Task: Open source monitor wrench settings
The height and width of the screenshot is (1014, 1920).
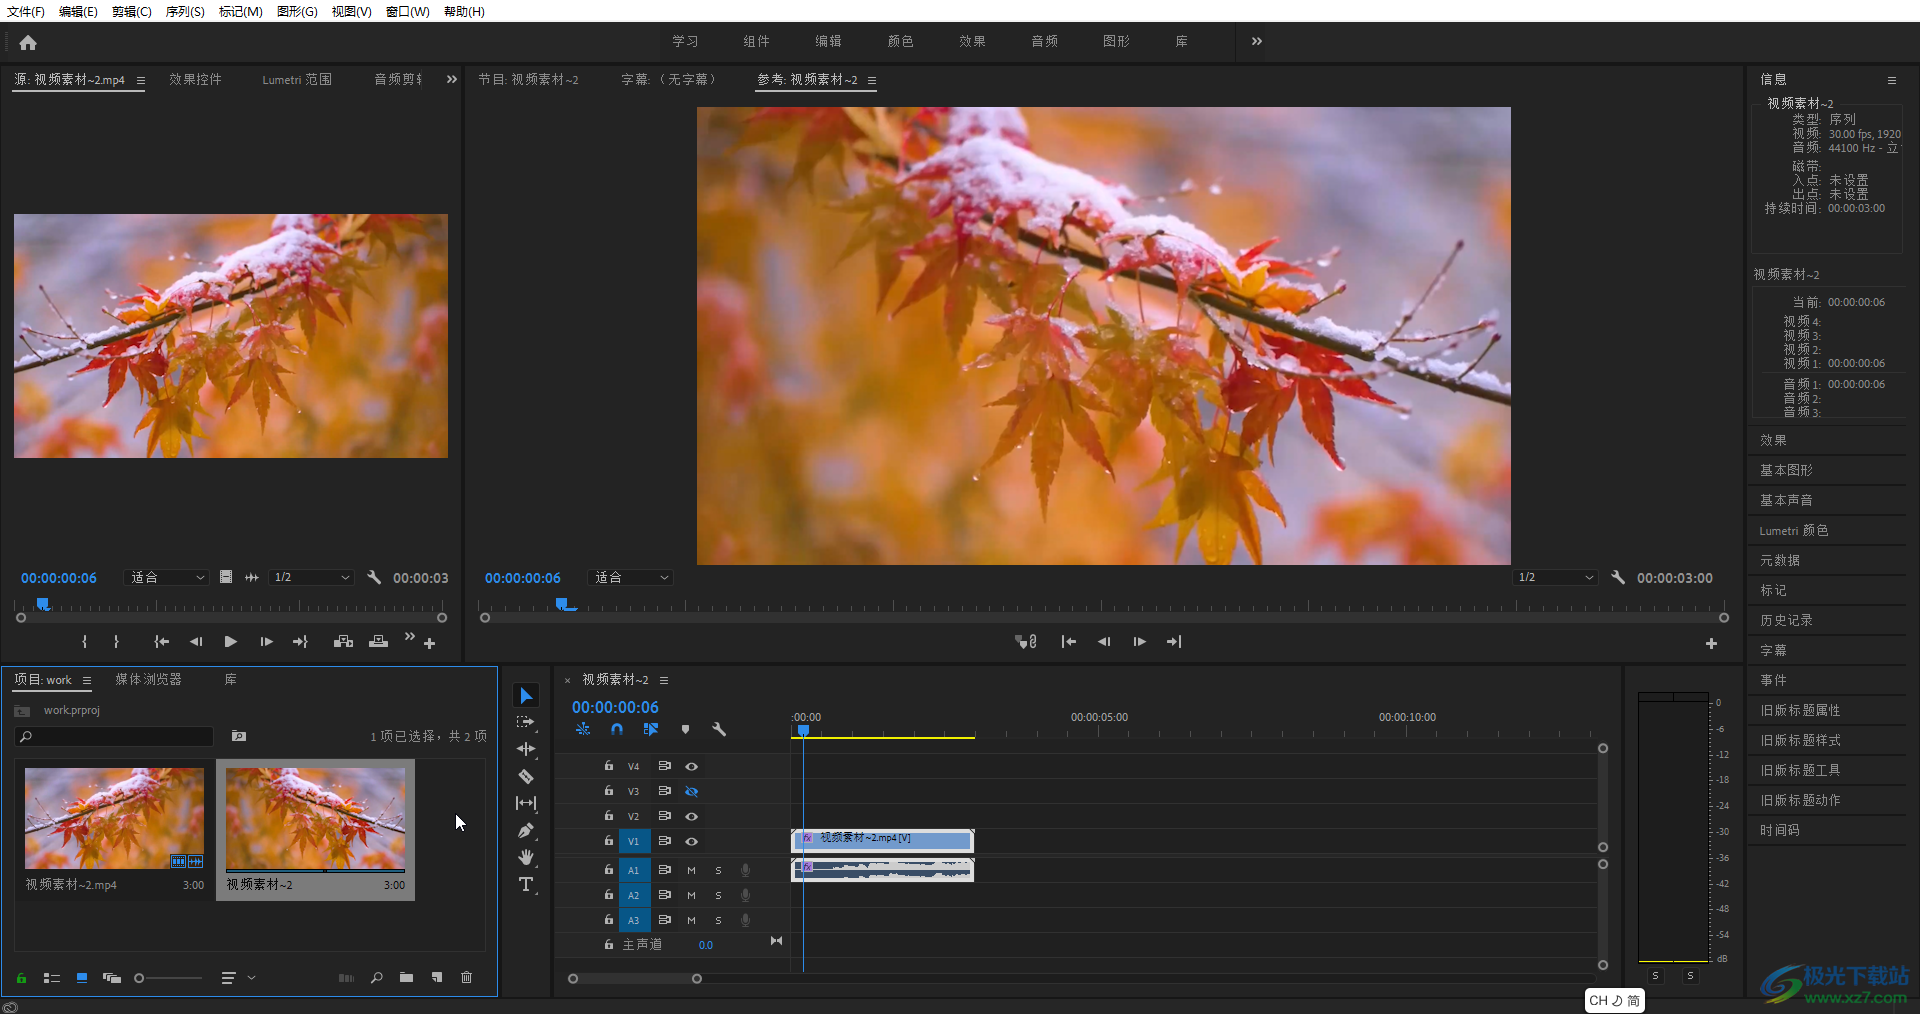Action: (374, 577)
